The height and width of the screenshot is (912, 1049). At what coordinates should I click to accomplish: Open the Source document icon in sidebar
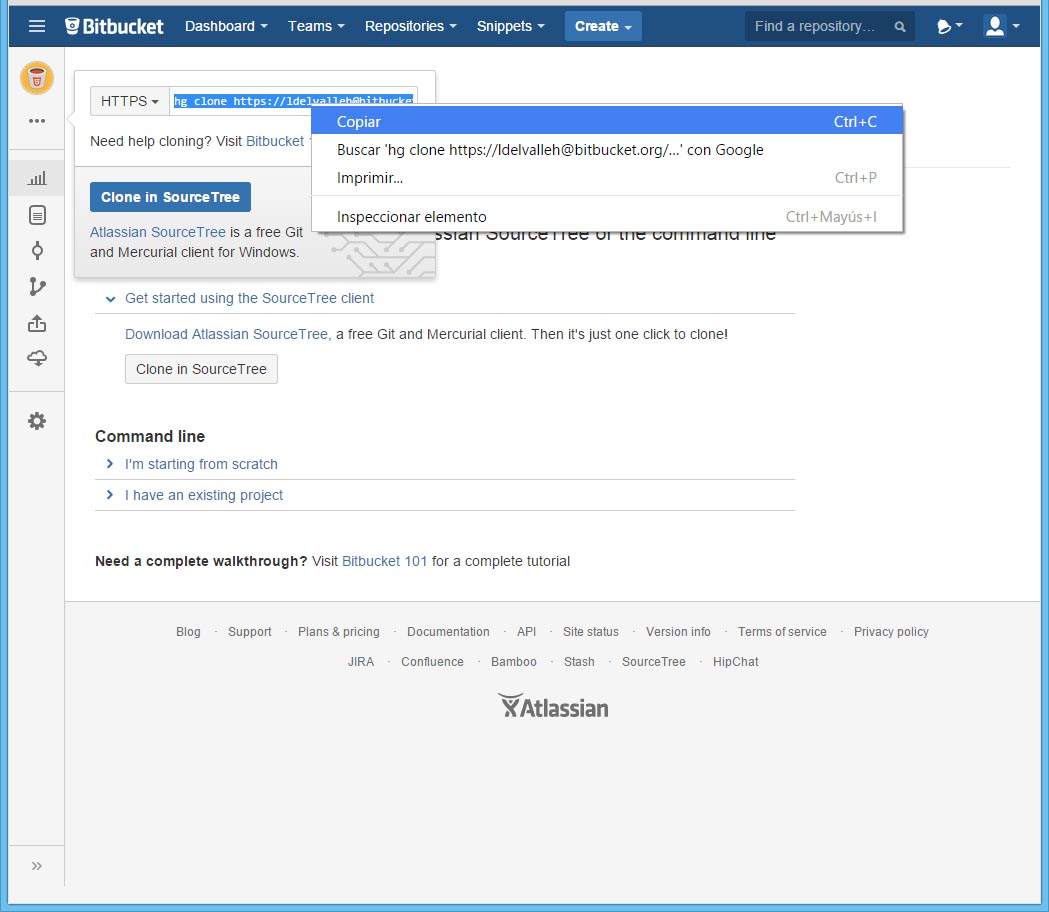[37, 215]
